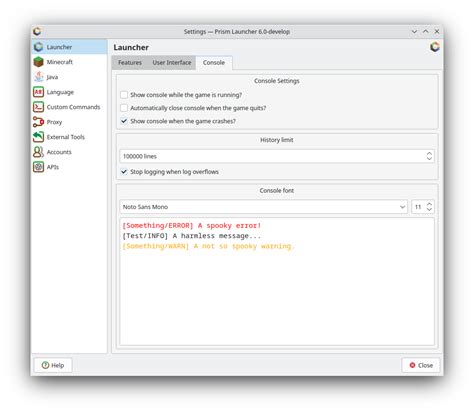Screen dimensions: 474x412
Task: Select the Java settings icon
Action: (38, 77)
